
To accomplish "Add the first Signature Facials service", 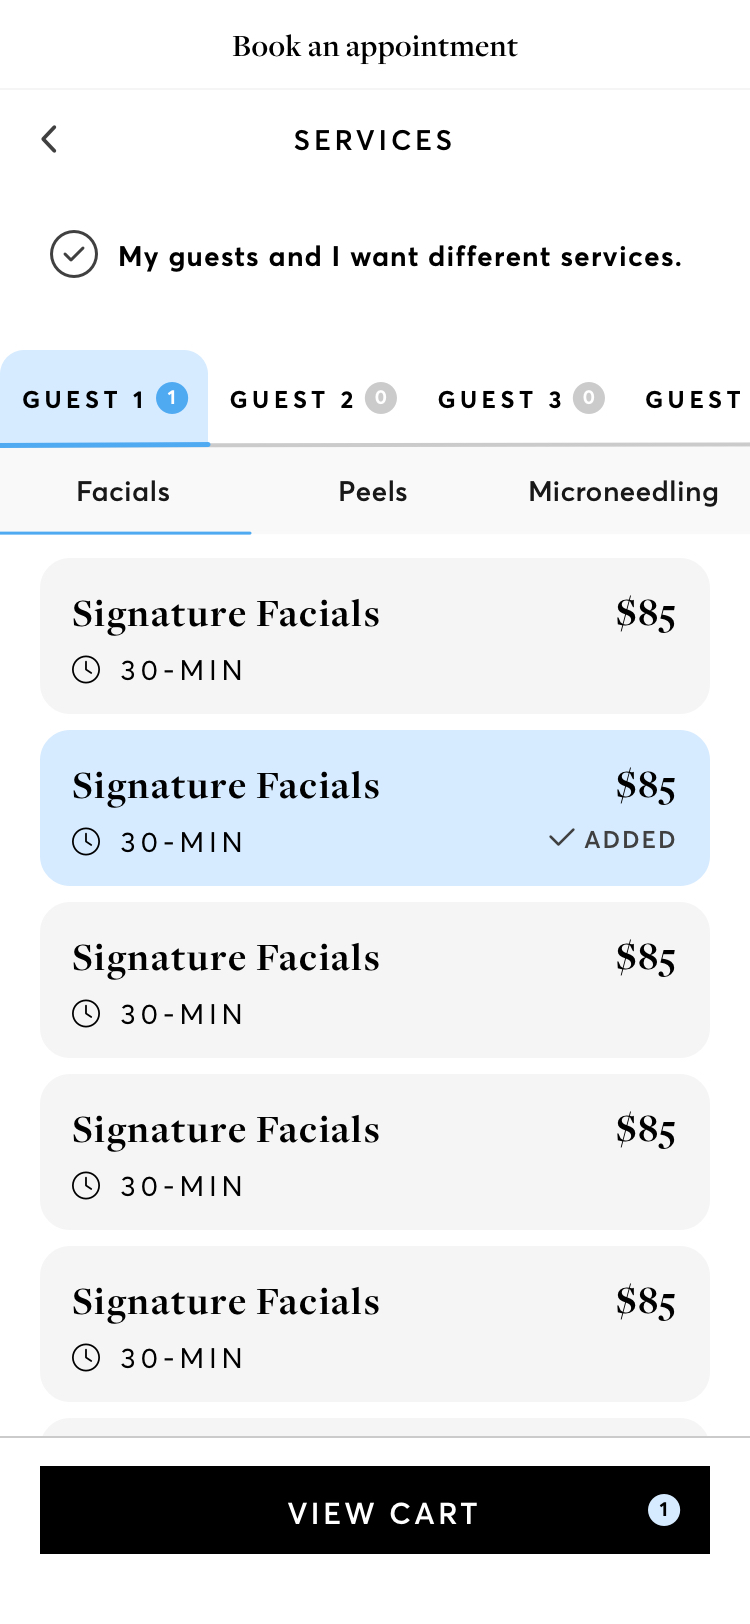I will 375,636.
